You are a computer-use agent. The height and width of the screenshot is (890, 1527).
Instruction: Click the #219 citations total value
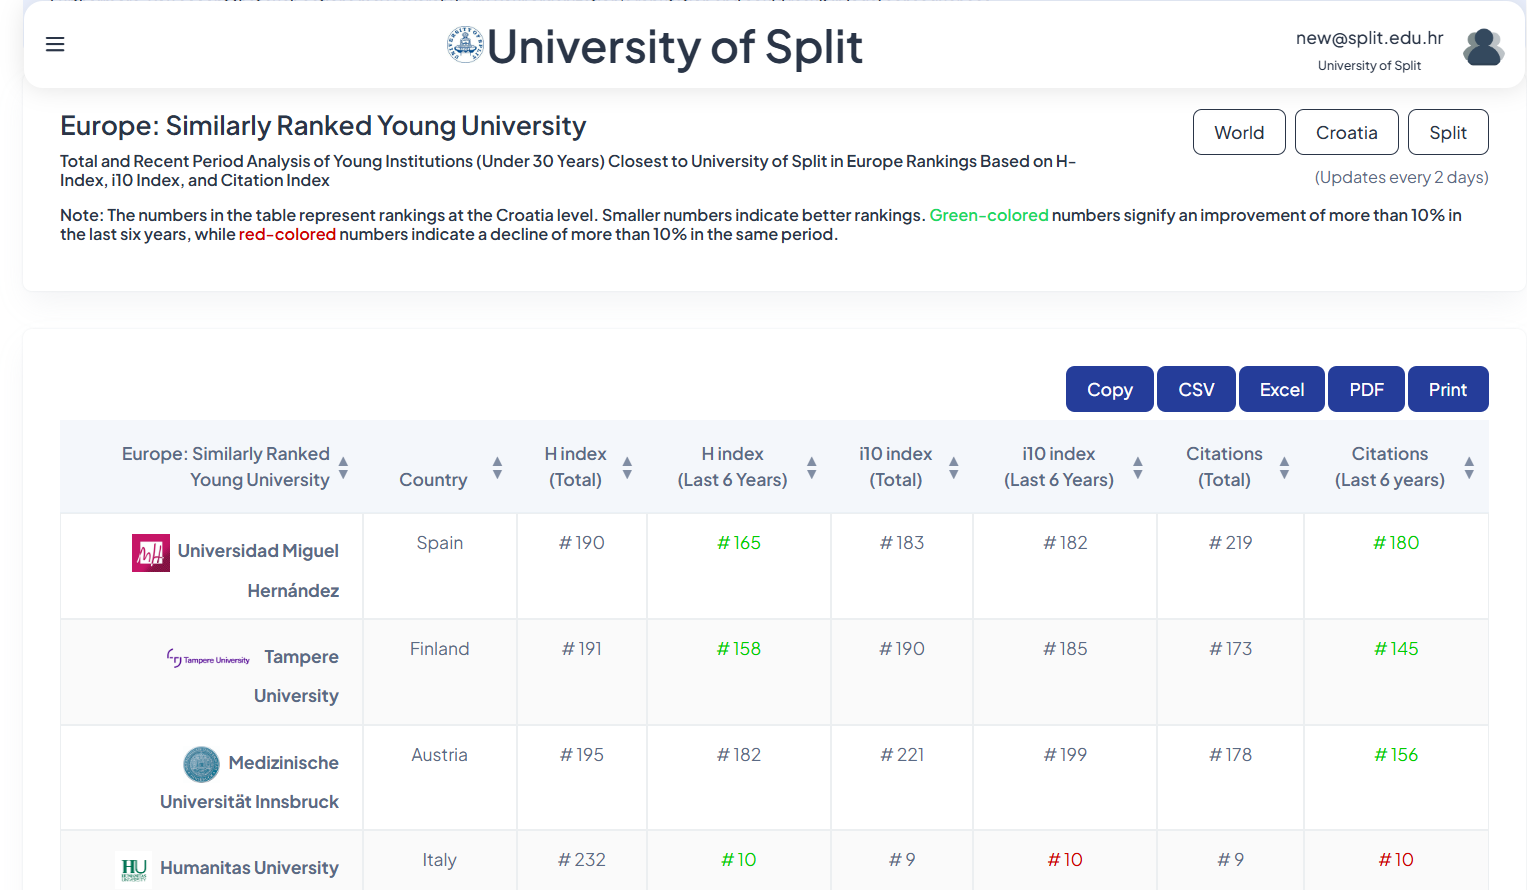pyautogui.click(x=1231, y=543)
